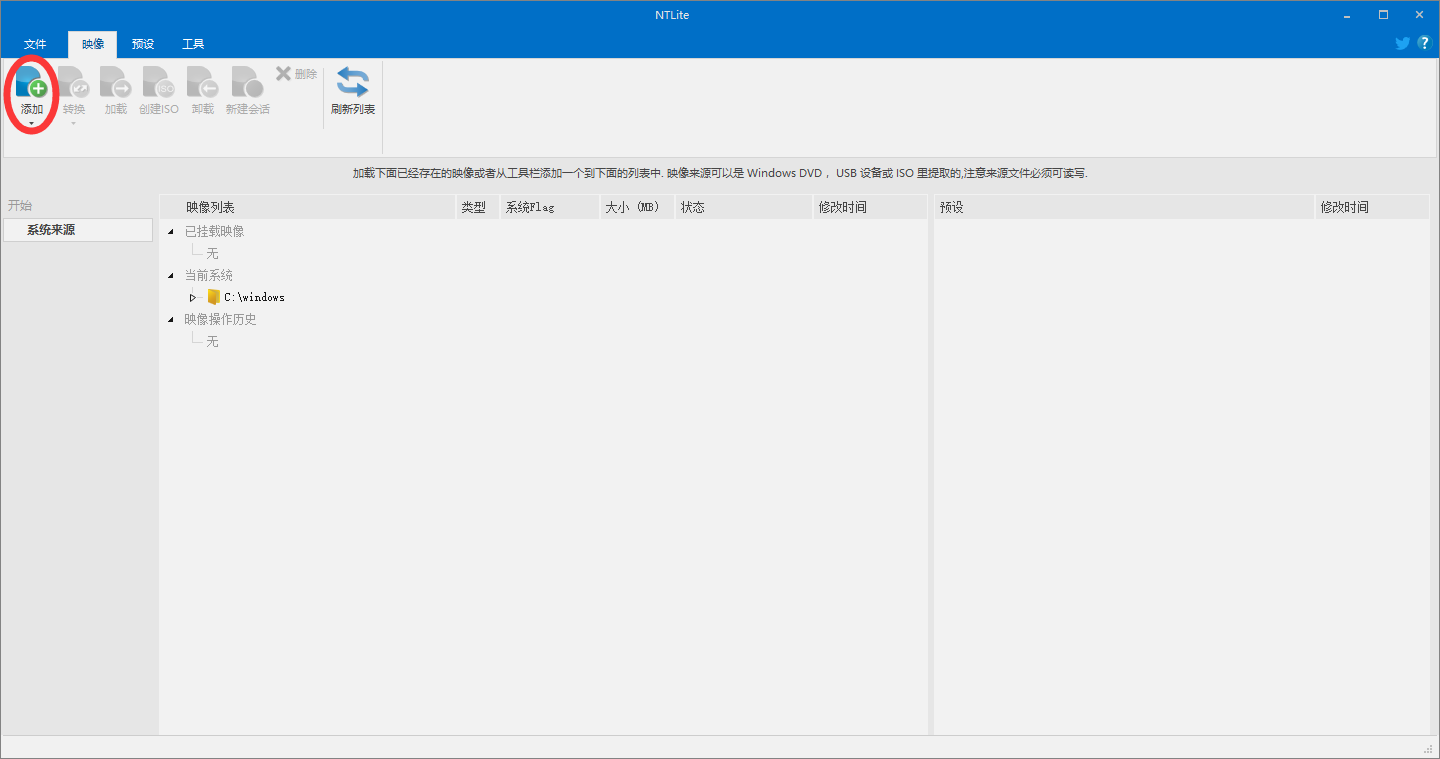Sort by 修改时间 header in presets panel
The image size is (1440, 759).
click(1372, 207)
